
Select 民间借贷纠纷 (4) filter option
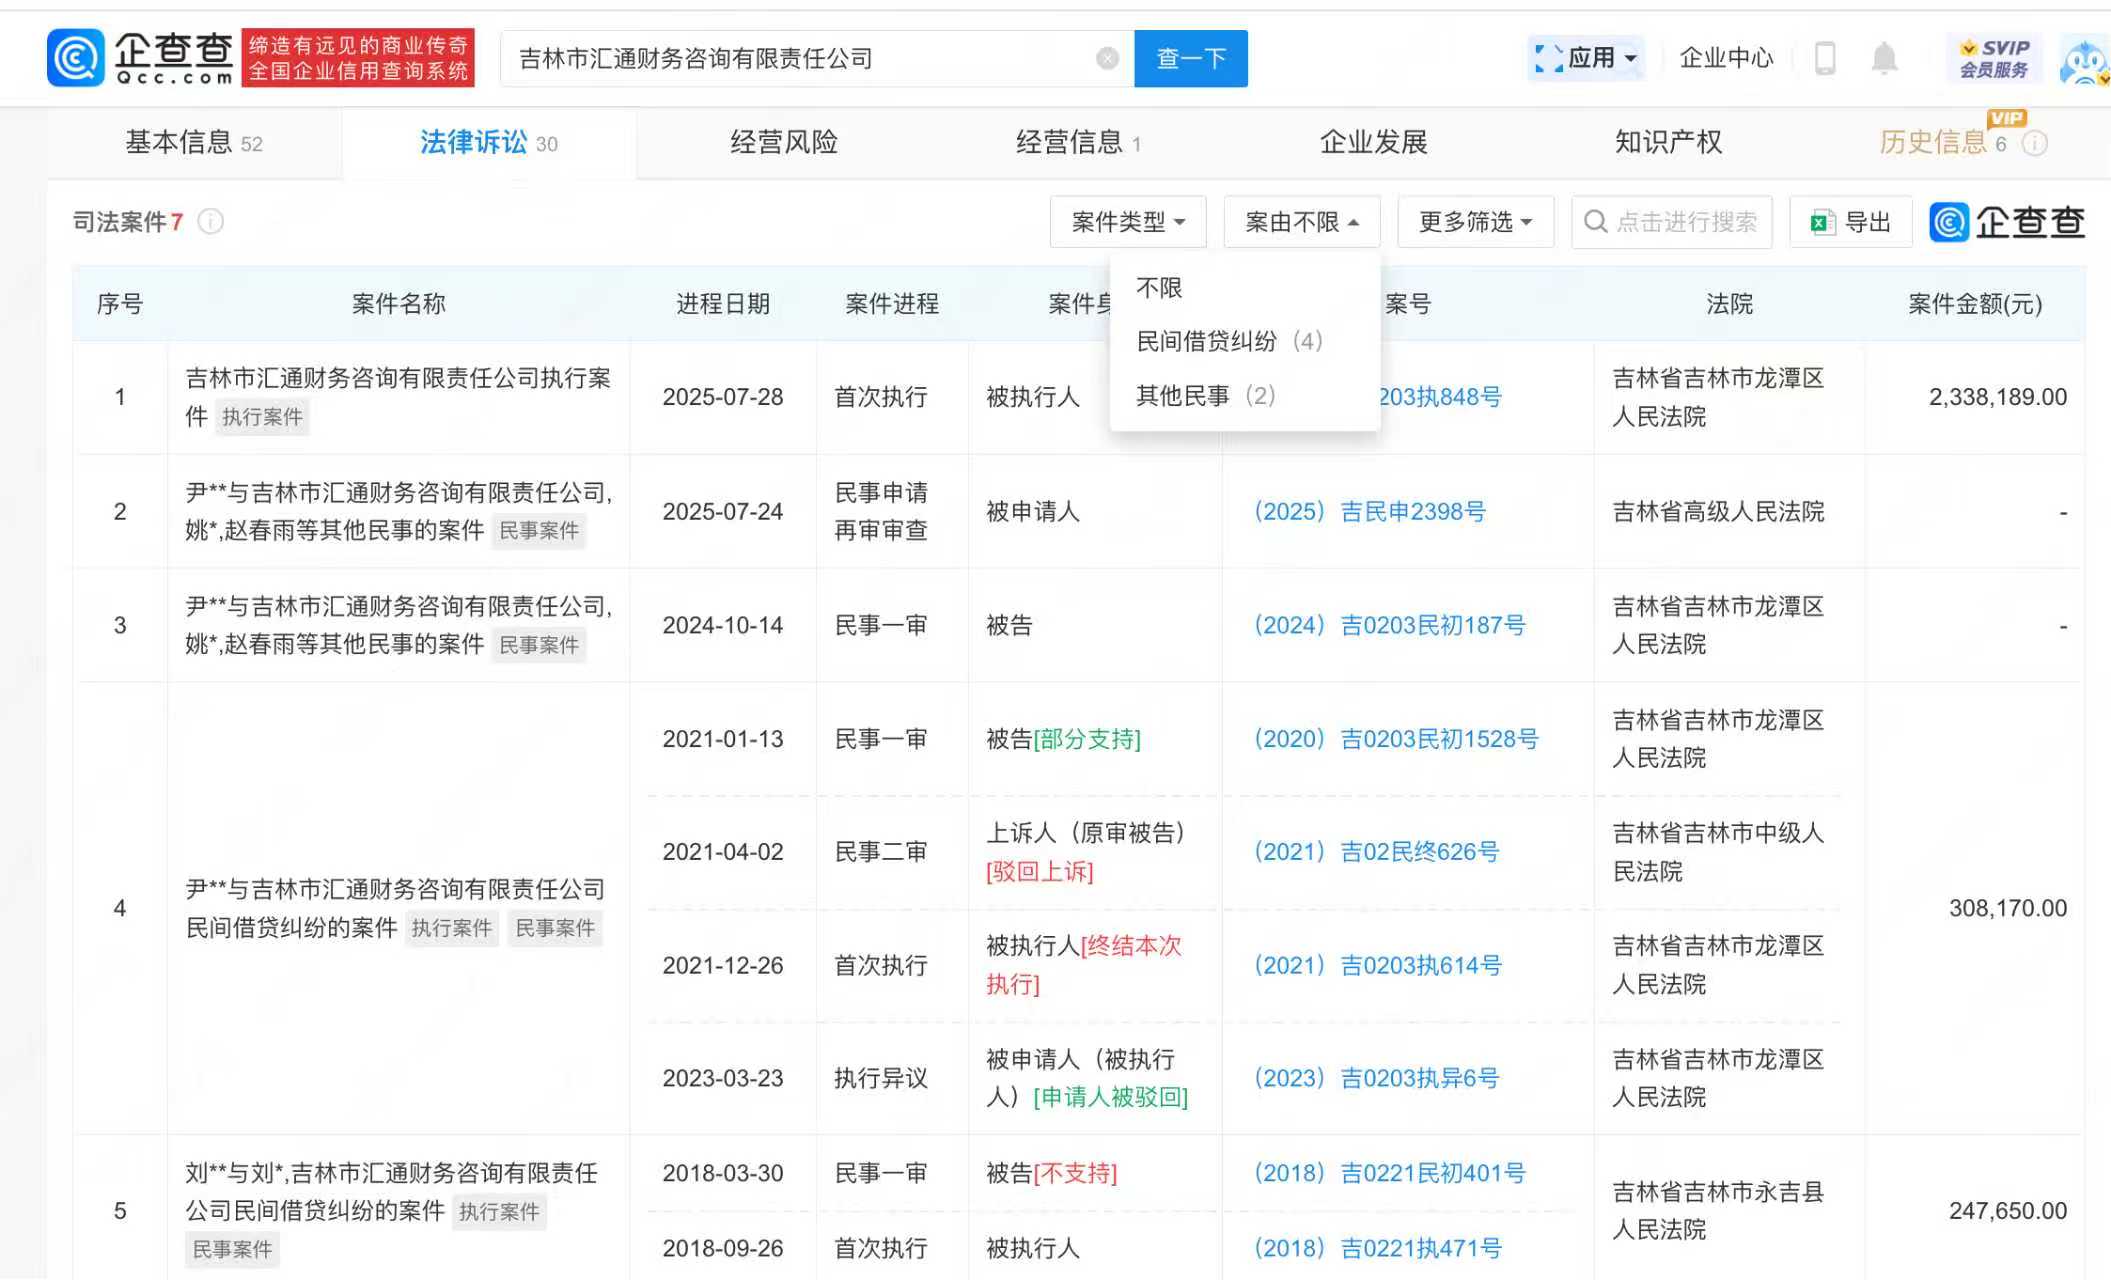pyautogui.click(x=1229, y=342)
